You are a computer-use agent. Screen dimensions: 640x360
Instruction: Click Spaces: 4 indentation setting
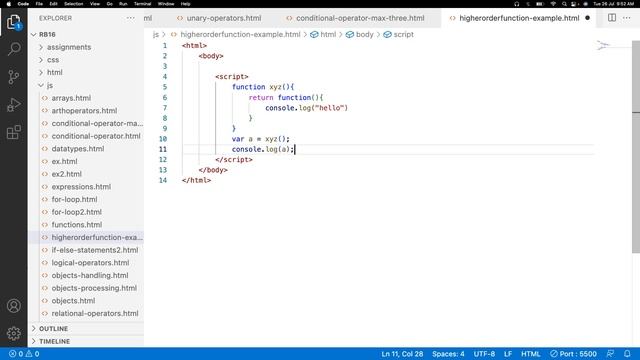448,354
